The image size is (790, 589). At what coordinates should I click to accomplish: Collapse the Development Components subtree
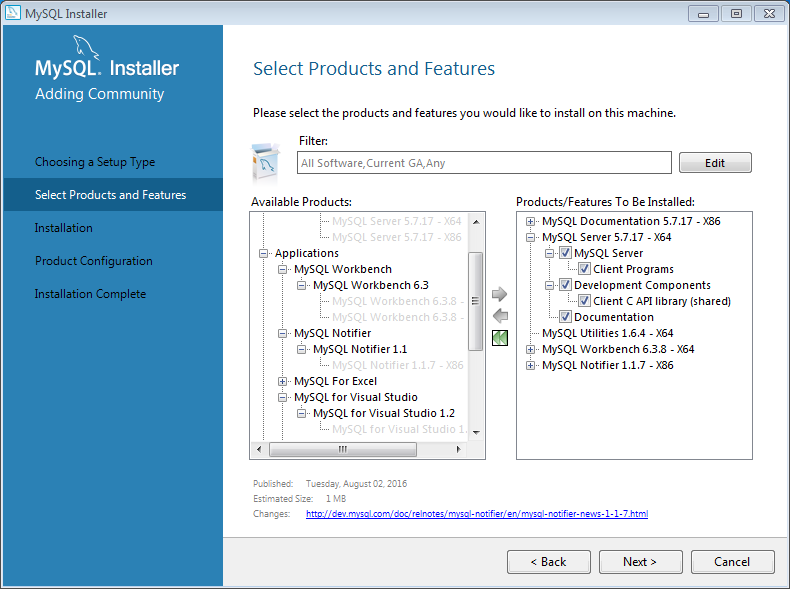point(549,286)
